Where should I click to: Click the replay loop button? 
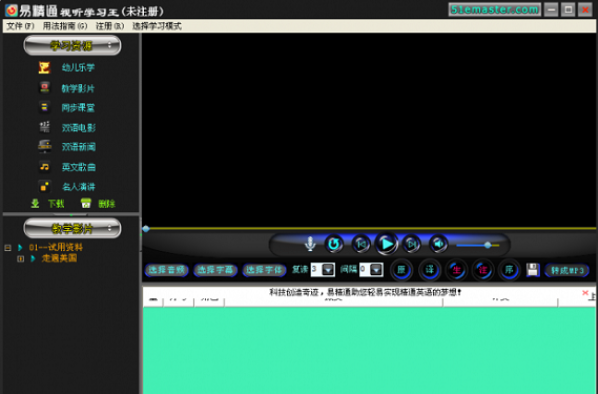334,244
